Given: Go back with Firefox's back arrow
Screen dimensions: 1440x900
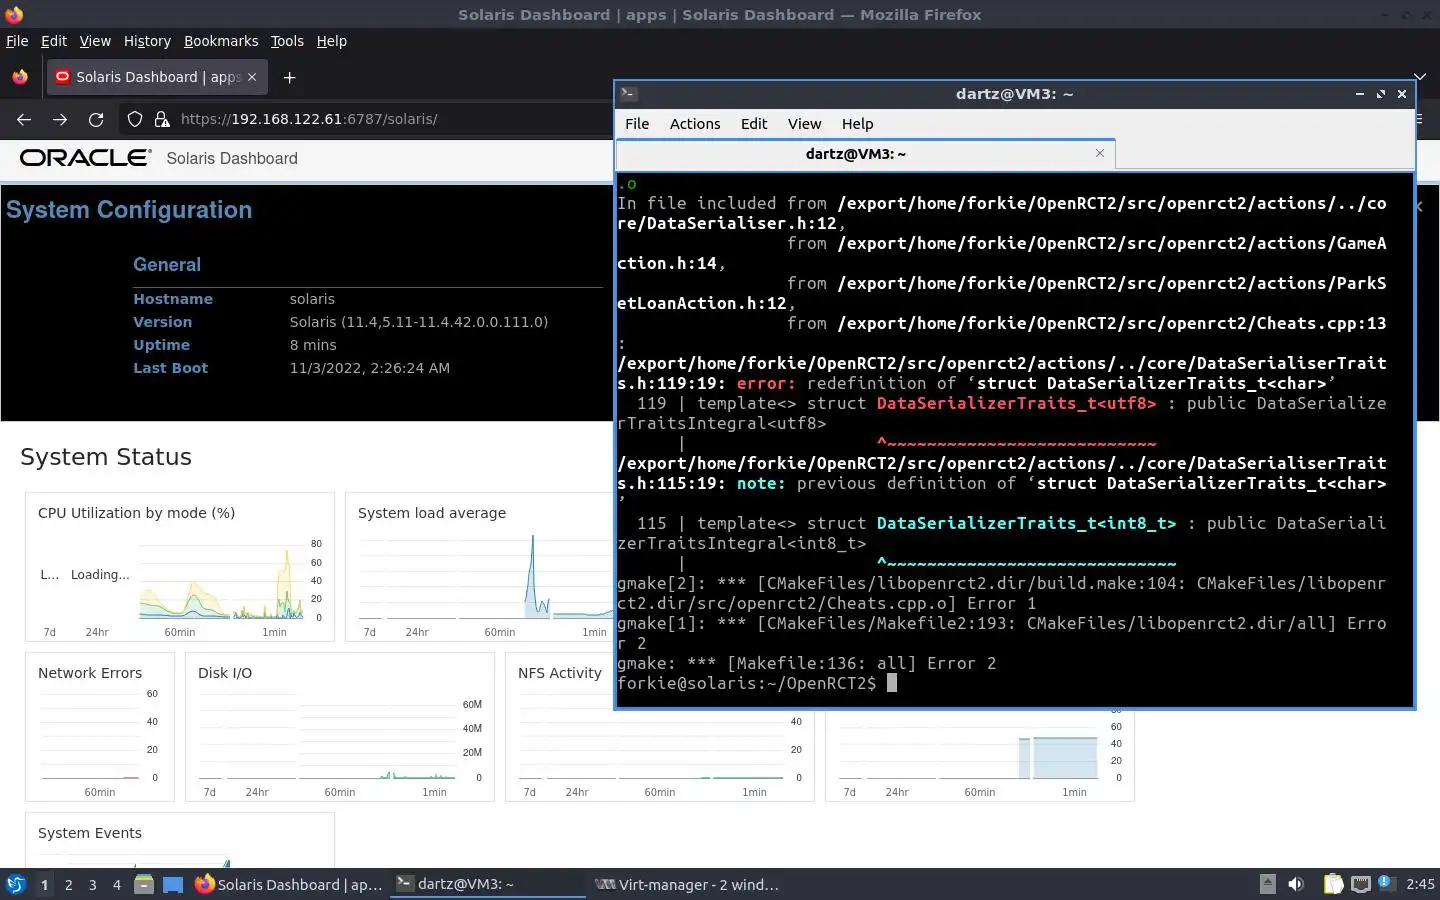Looking at the screenshot, I should click(24, 119).
